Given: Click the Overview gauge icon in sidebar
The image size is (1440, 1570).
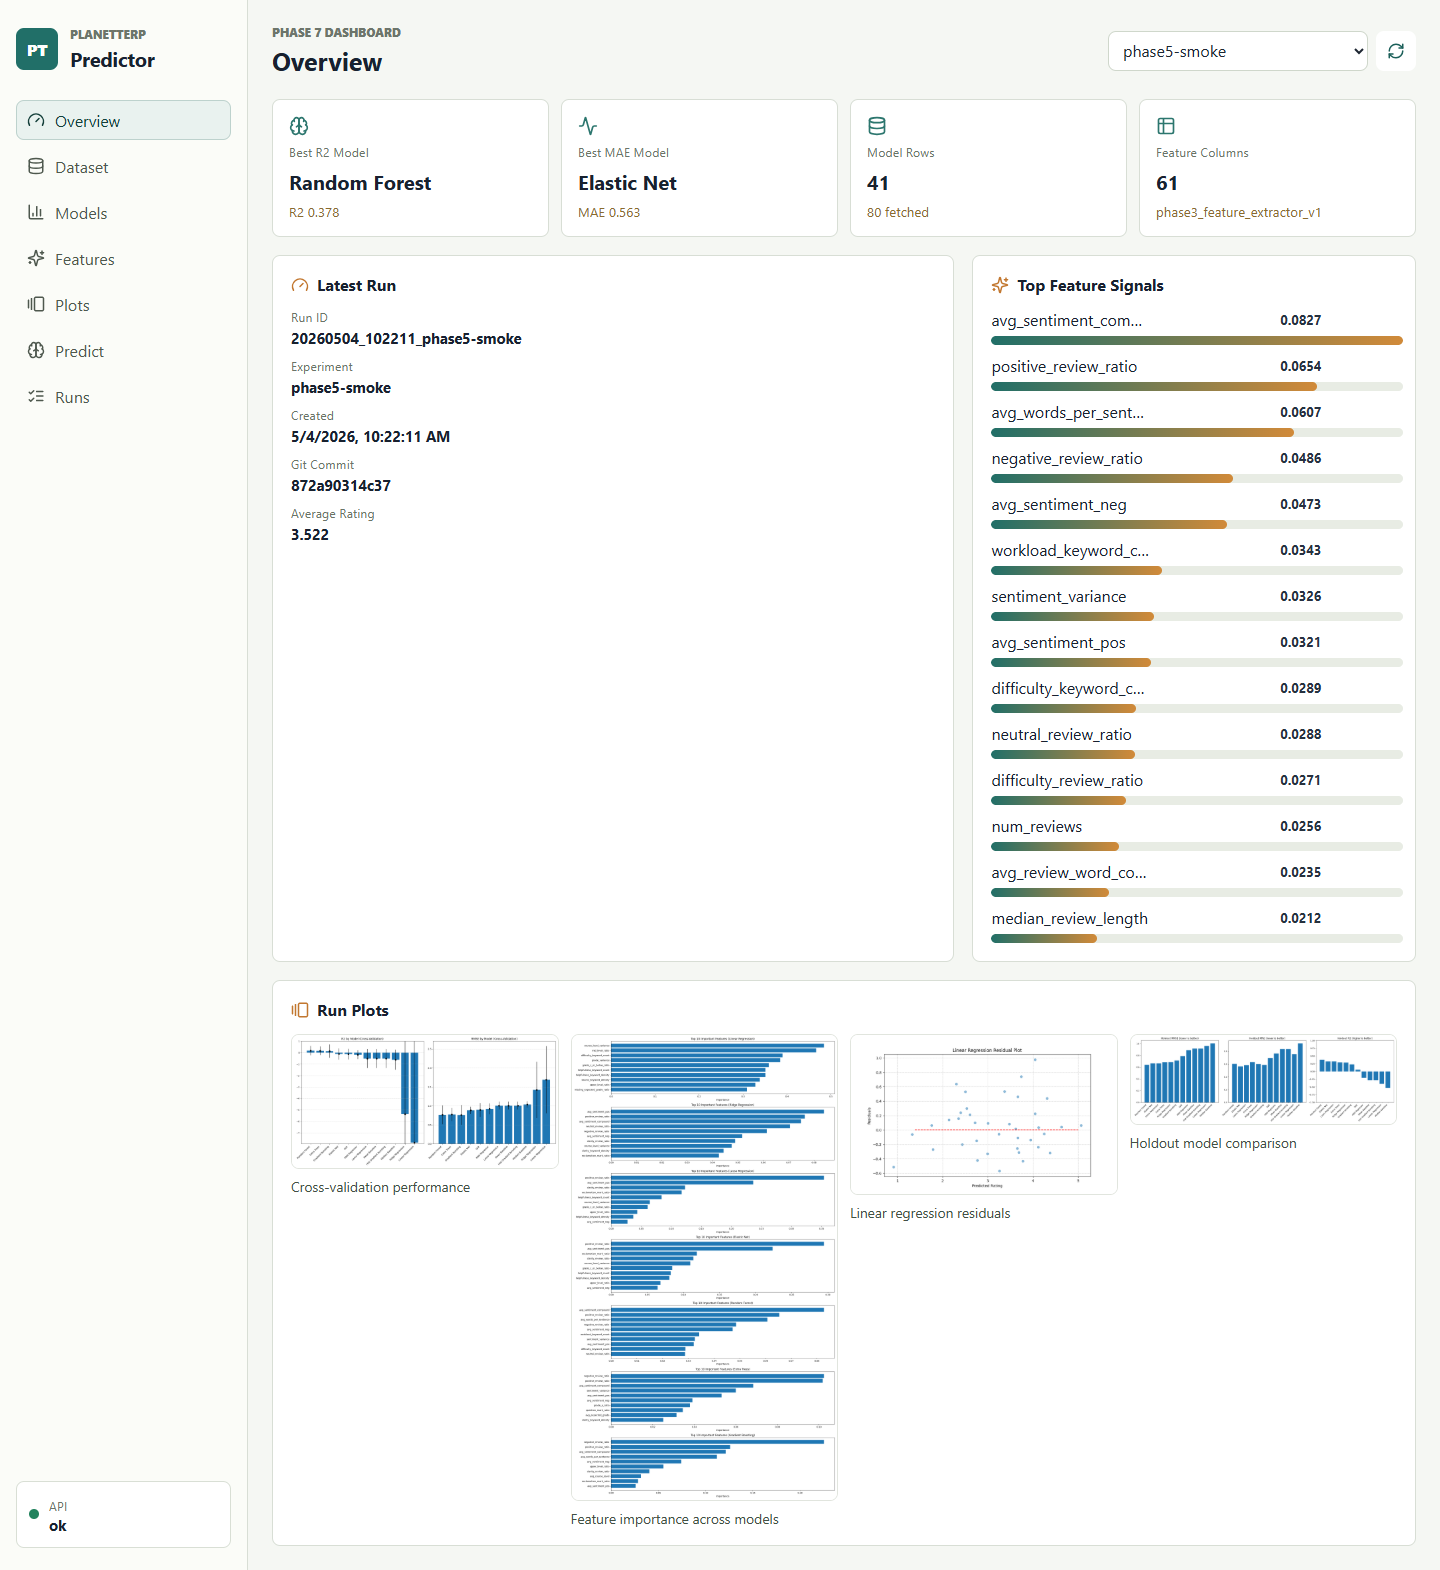Looking at the screenshot, I should 36,120.
